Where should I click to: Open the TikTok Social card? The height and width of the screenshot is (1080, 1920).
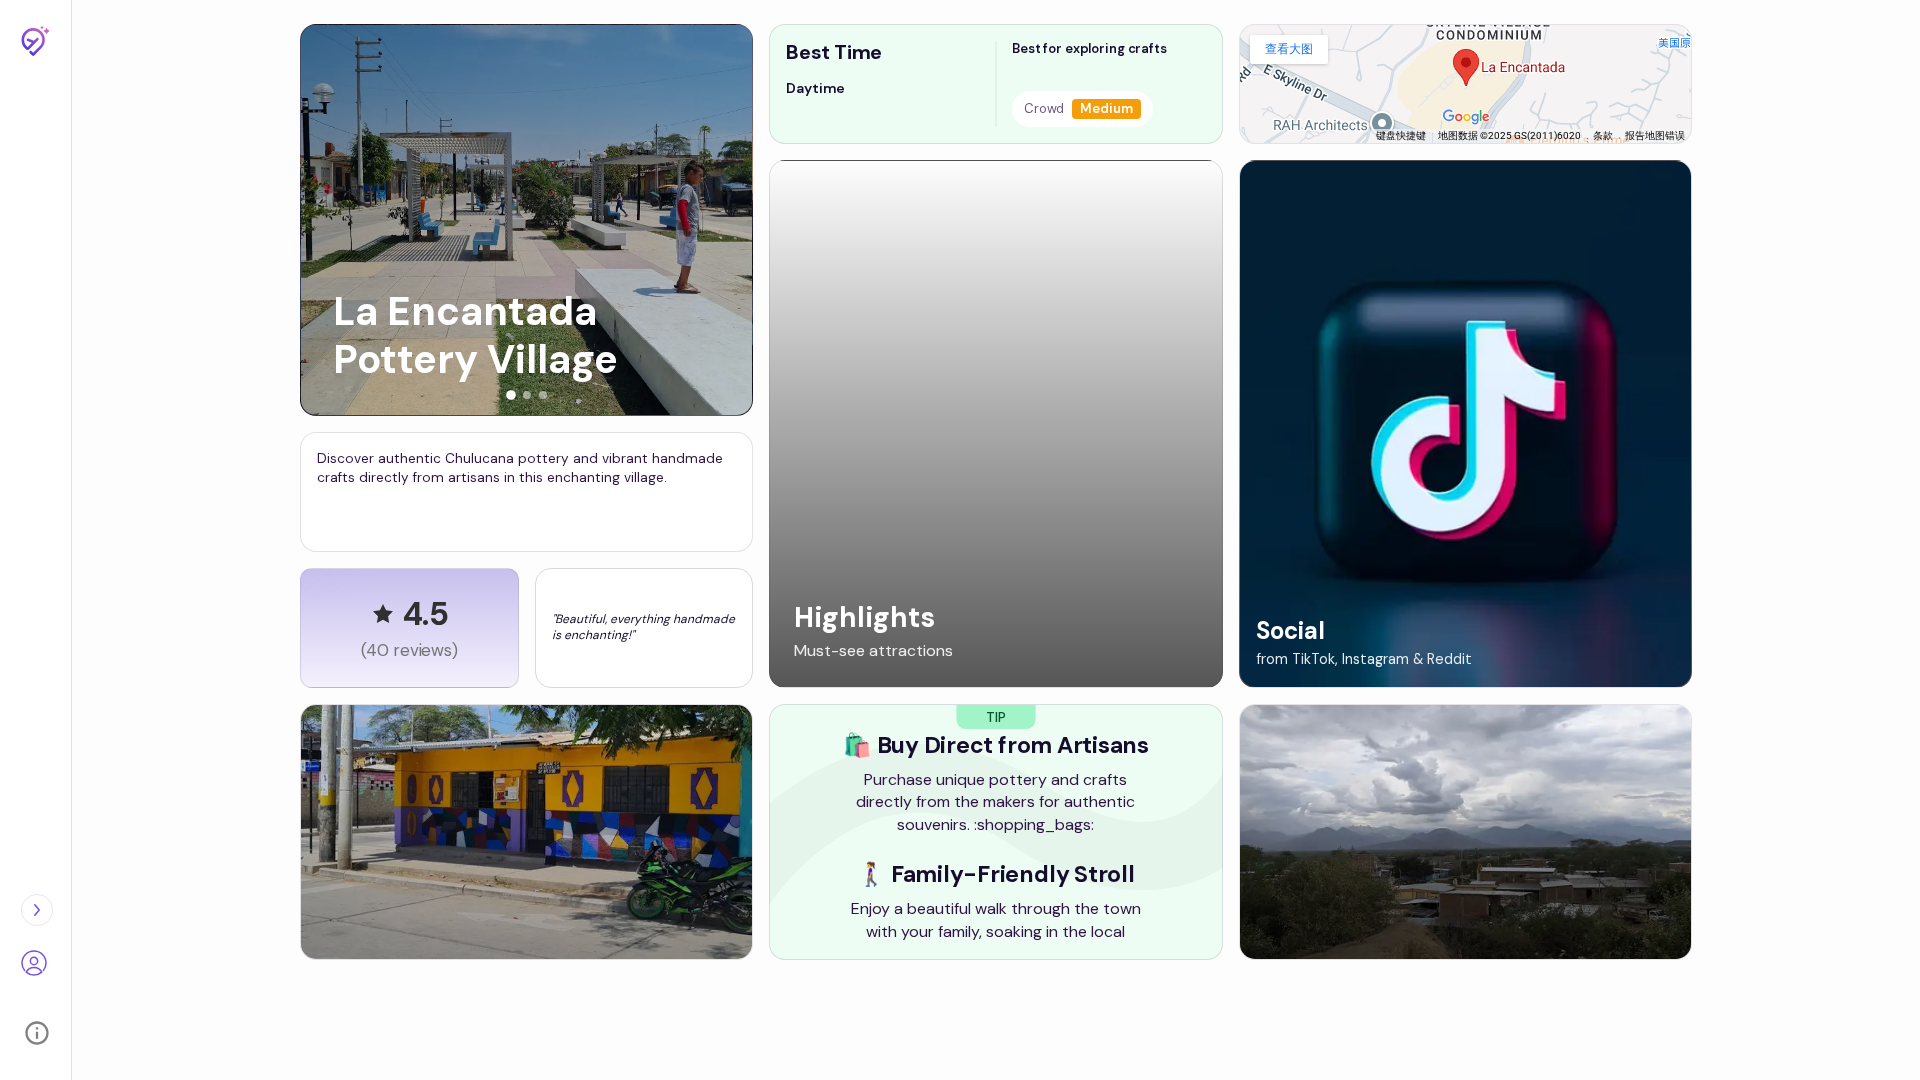[x=1465, y=423]
